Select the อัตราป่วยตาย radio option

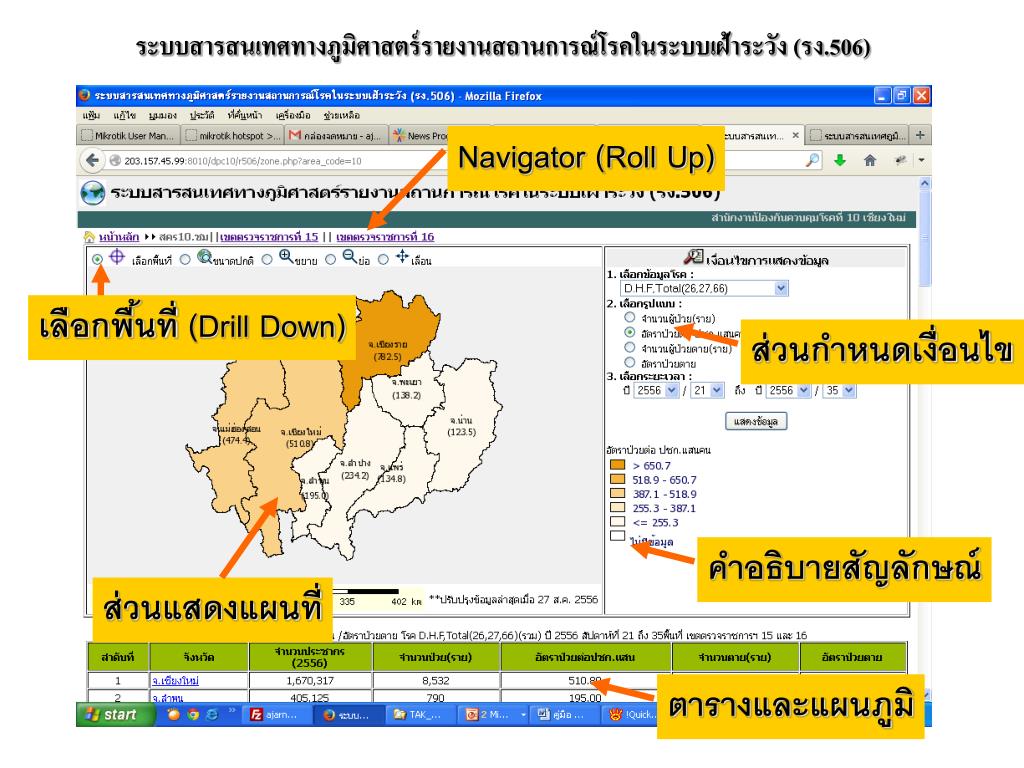tap(630, 362)
